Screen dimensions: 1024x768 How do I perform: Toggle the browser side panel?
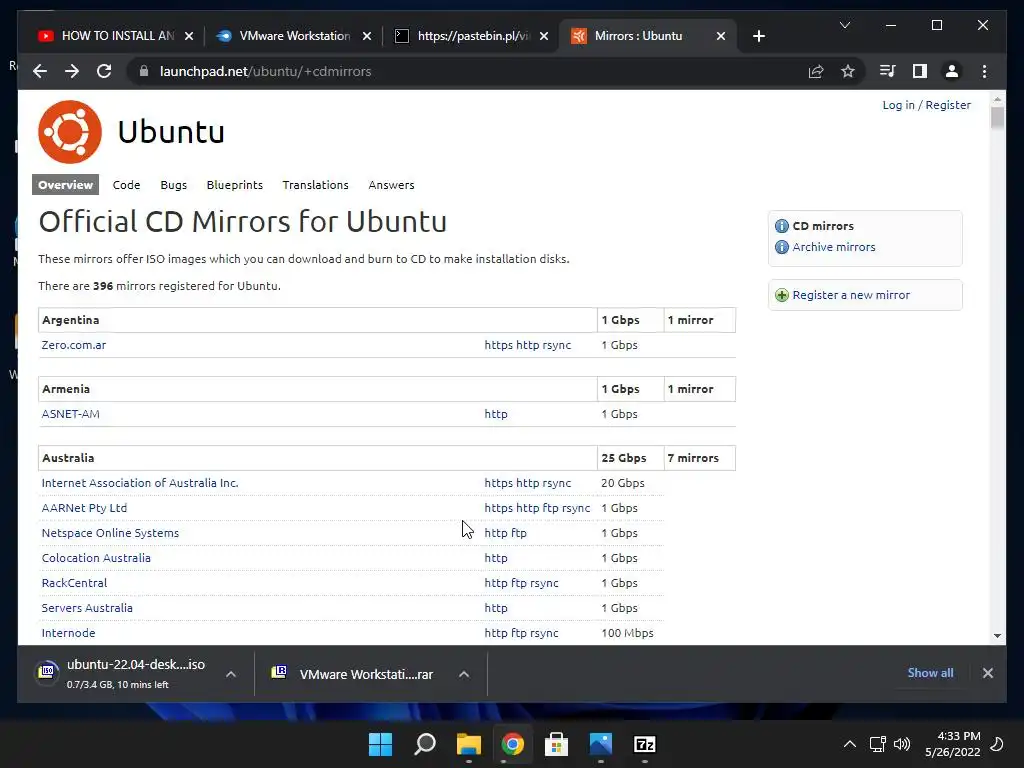coord(920,71)
